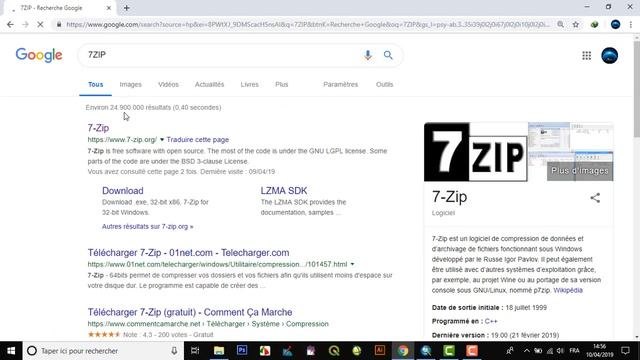Screen dimensions: 640x360
Task: Select the Tous tab
Action: point(96,84)
